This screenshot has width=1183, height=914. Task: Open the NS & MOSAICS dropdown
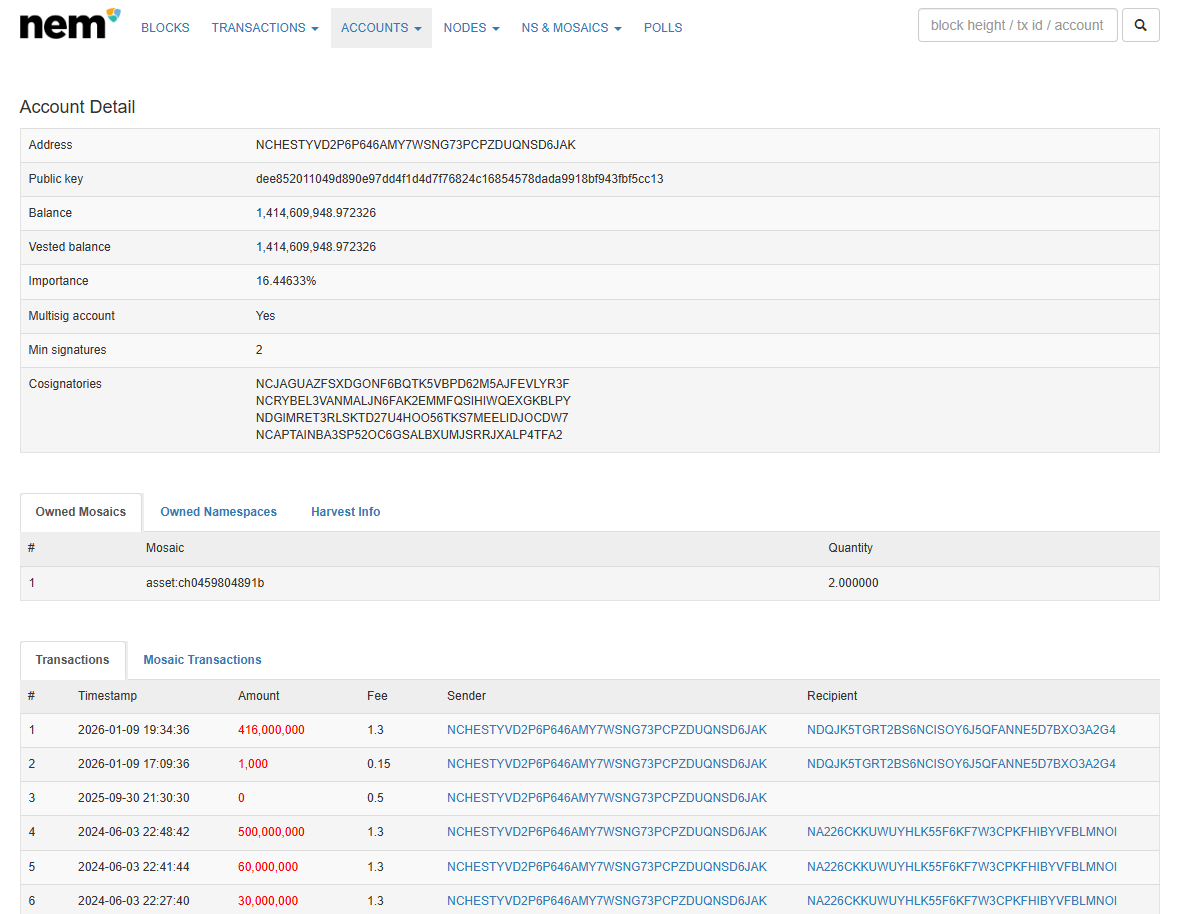[571, 27]
